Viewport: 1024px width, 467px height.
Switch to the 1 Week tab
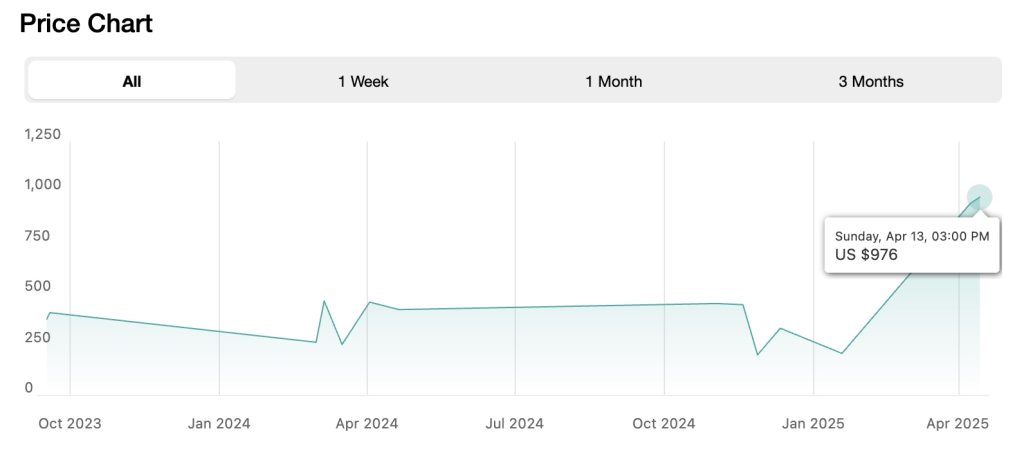(x=363, y=81)
